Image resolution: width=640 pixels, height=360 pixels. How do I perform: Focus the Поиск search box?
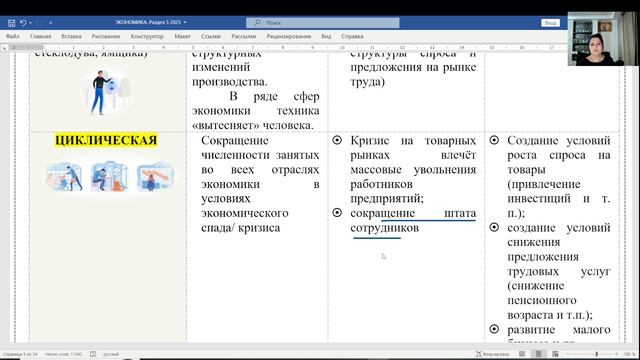point(322,23)
